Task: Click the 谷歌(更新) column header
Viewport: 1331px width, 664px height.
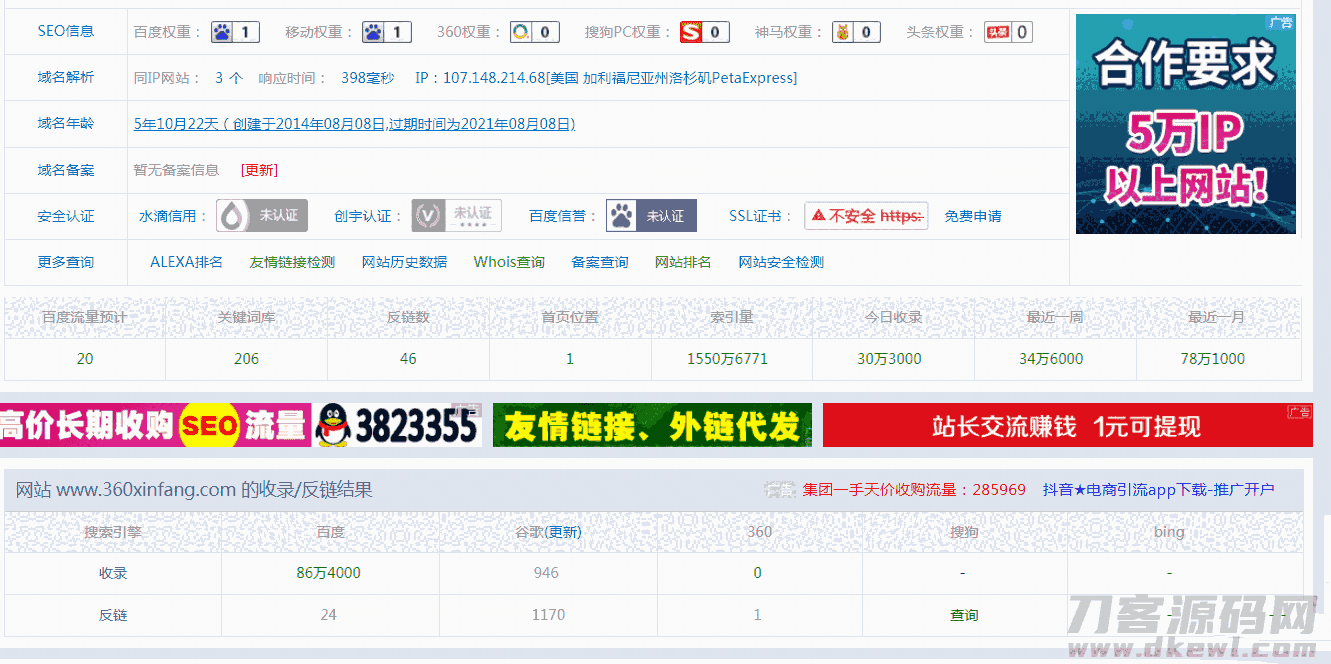Action: [x=547, y=532]
